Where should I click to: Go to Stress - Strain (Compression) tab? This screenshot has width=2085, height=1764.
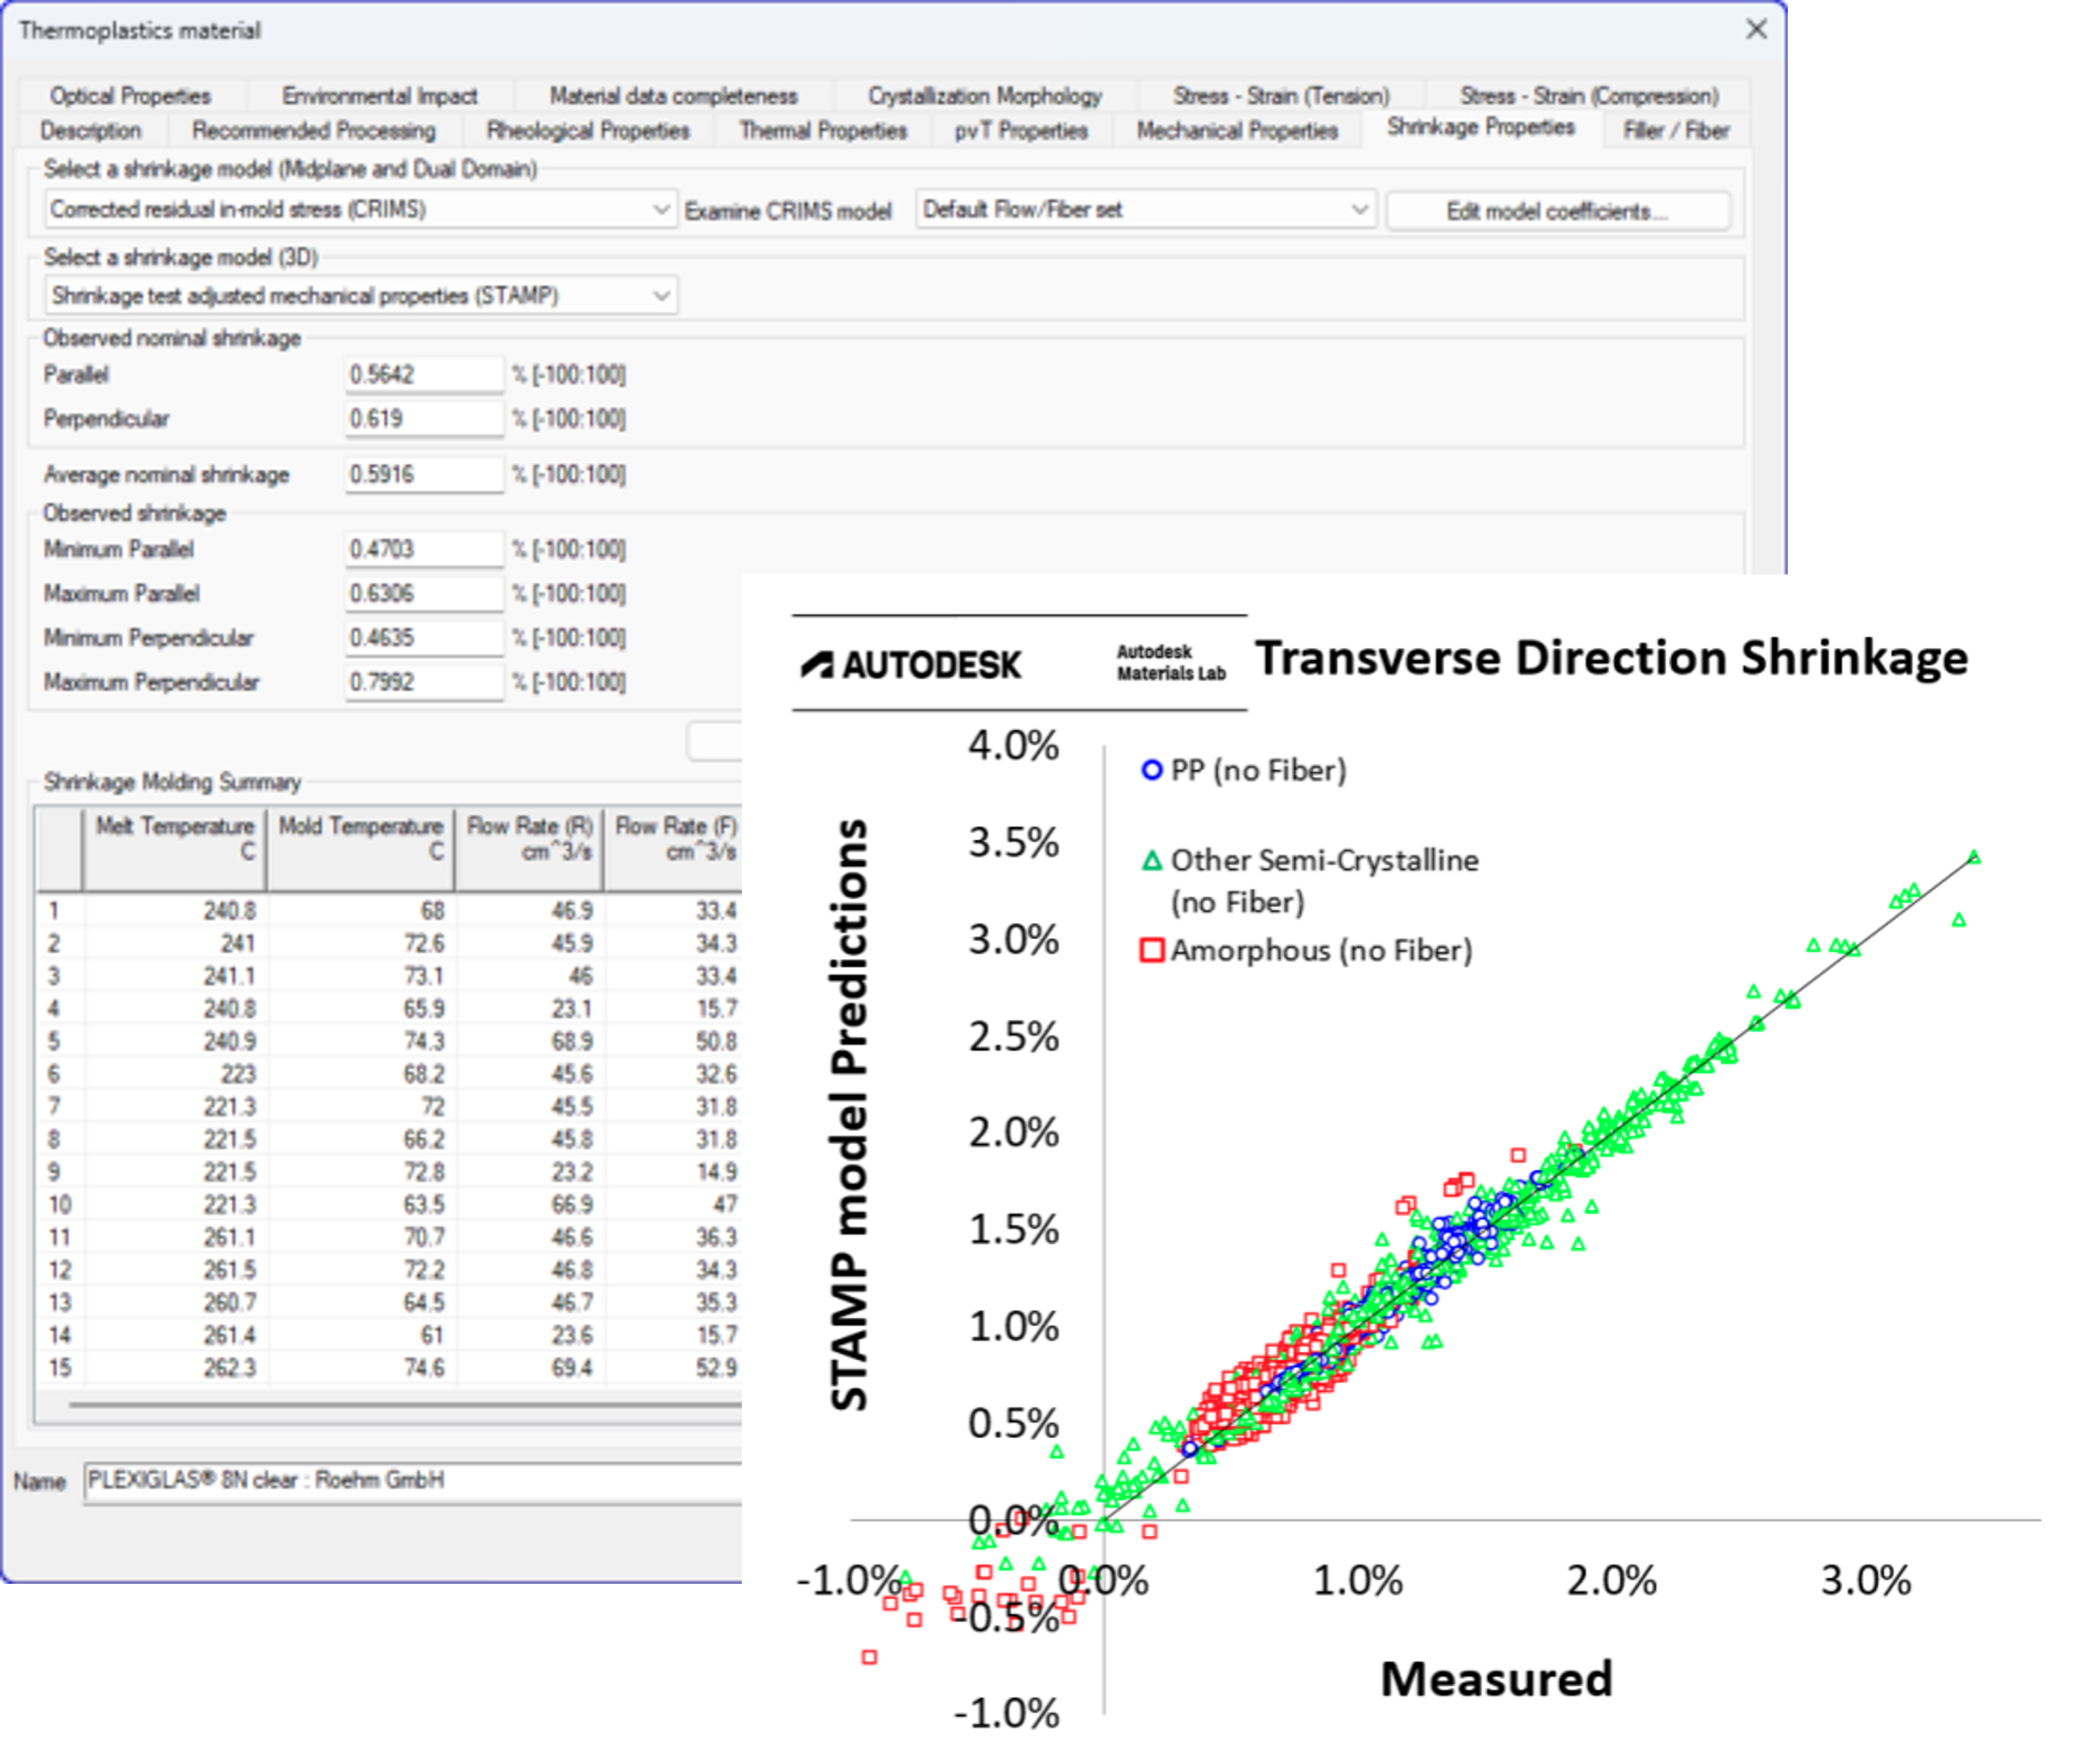coord(1588,96)
